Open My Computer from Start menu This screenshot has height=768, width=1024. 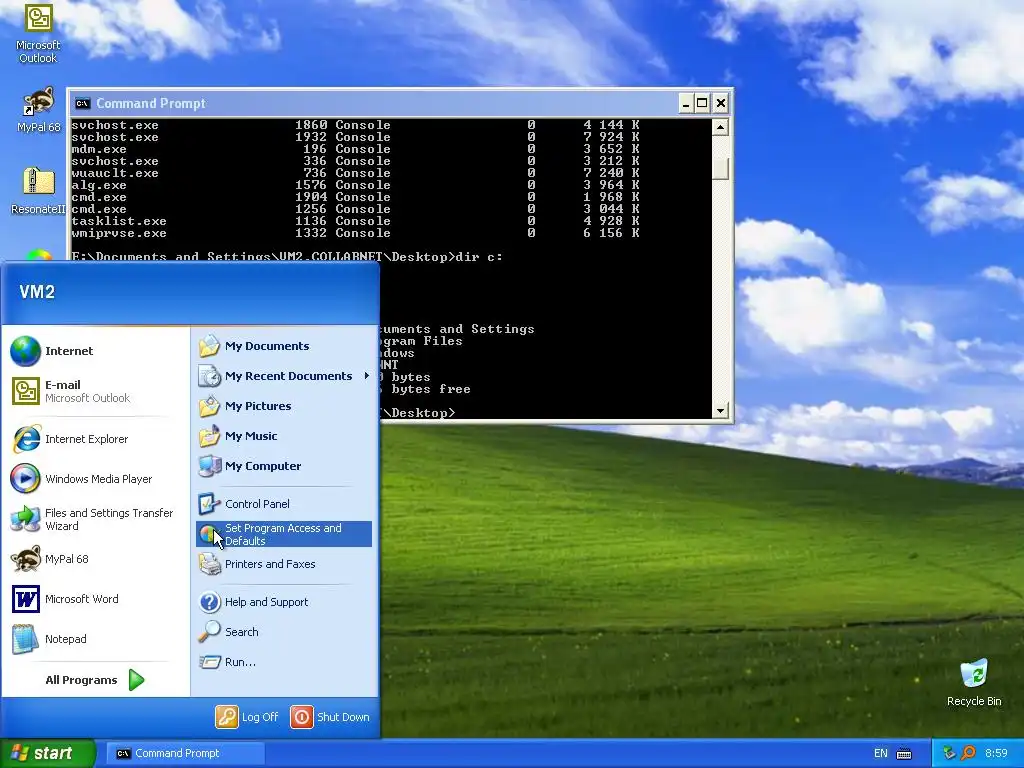coord(284,466)
